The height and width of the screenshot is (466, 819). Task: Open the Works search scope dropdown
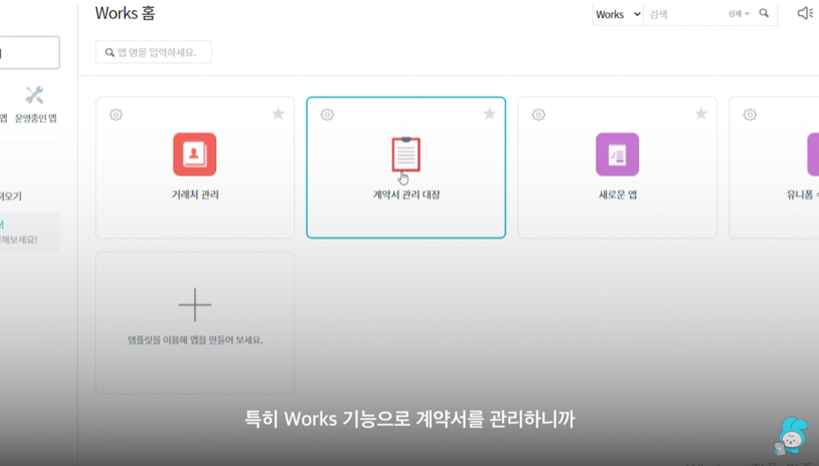pyautogui.click(x=618, y=14)
